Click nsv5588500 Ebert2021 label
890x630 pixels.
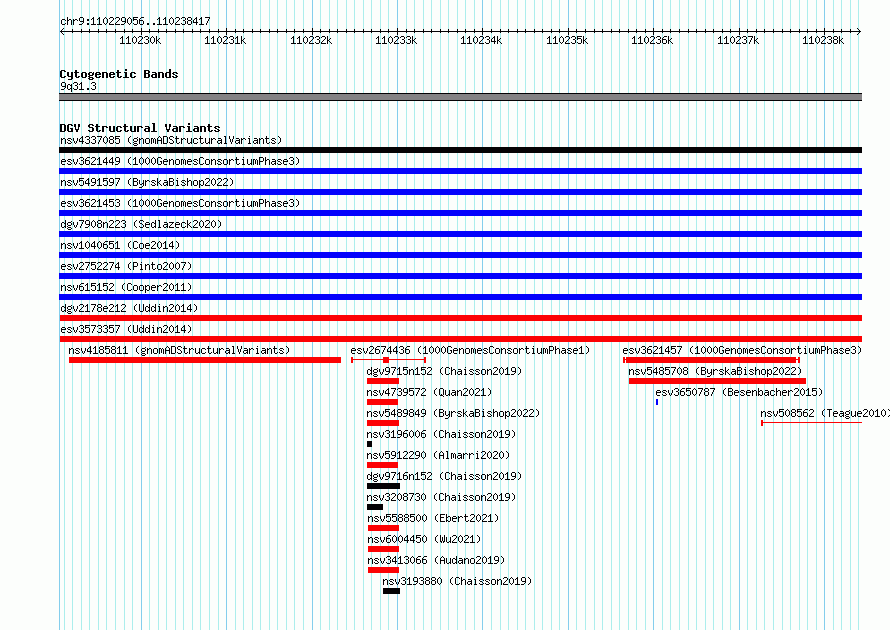point(433,518)
